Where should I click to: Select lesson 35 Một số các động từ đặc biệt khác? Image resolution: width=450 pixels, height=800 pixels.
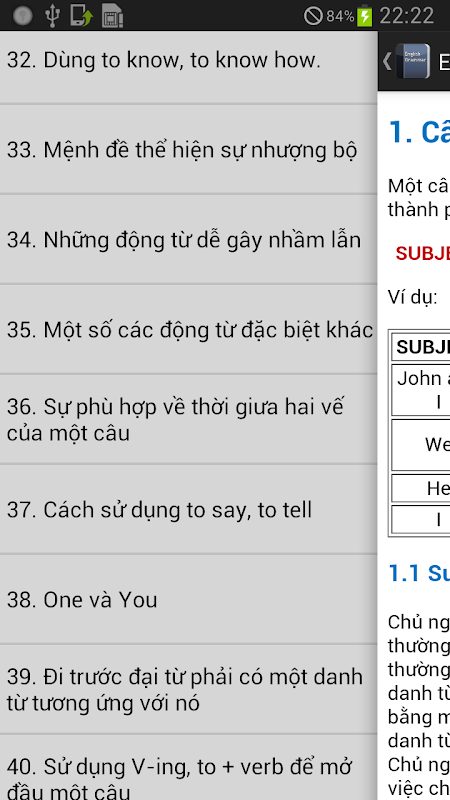188,329
